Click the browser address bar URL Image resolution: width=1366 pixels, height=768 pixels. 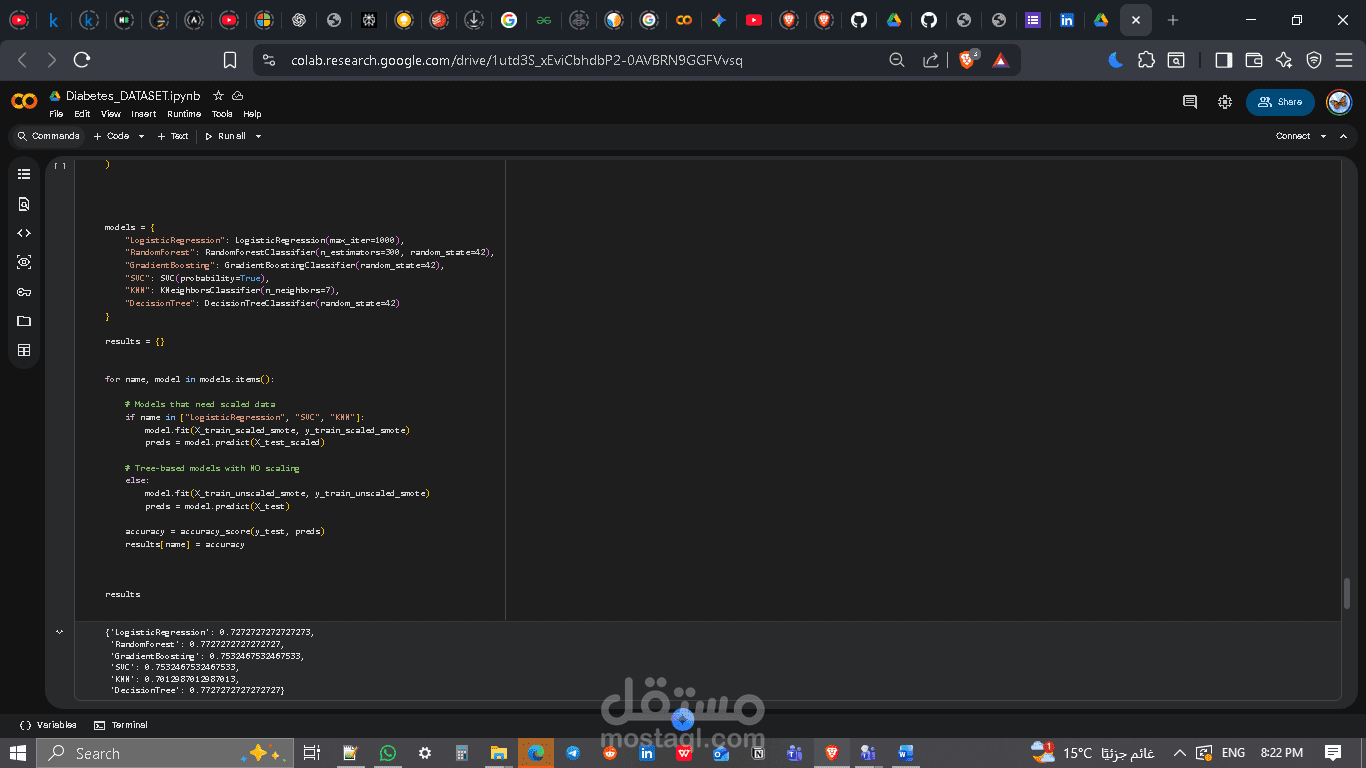517,60
